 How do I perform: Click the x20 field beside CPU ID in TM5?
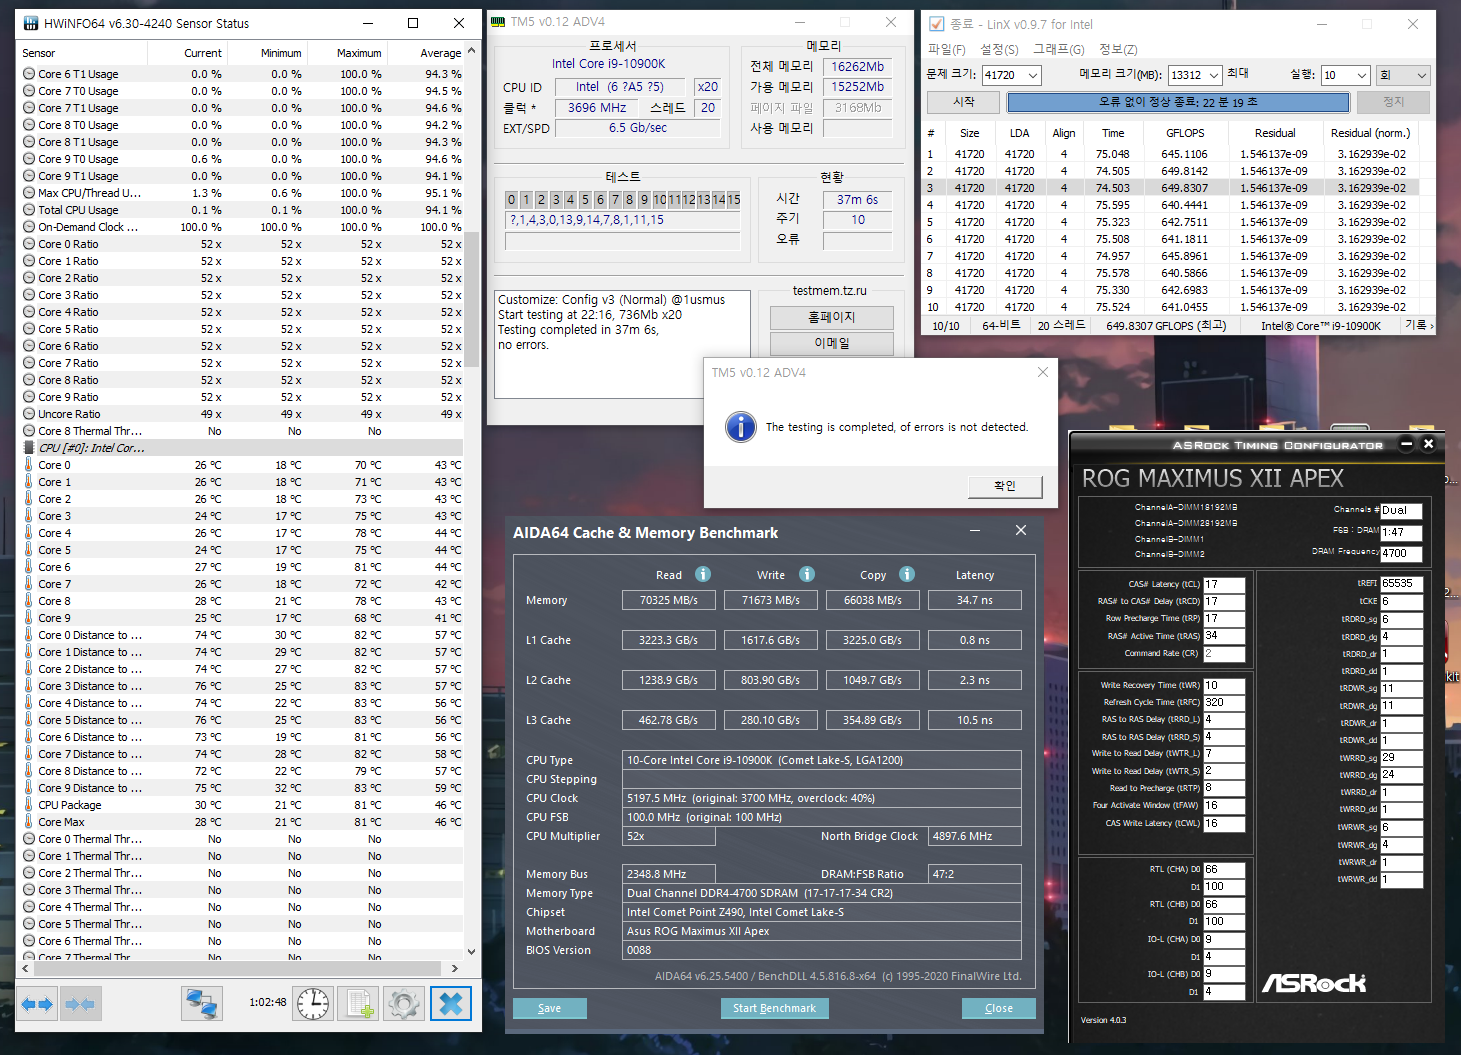click(708, 87)
